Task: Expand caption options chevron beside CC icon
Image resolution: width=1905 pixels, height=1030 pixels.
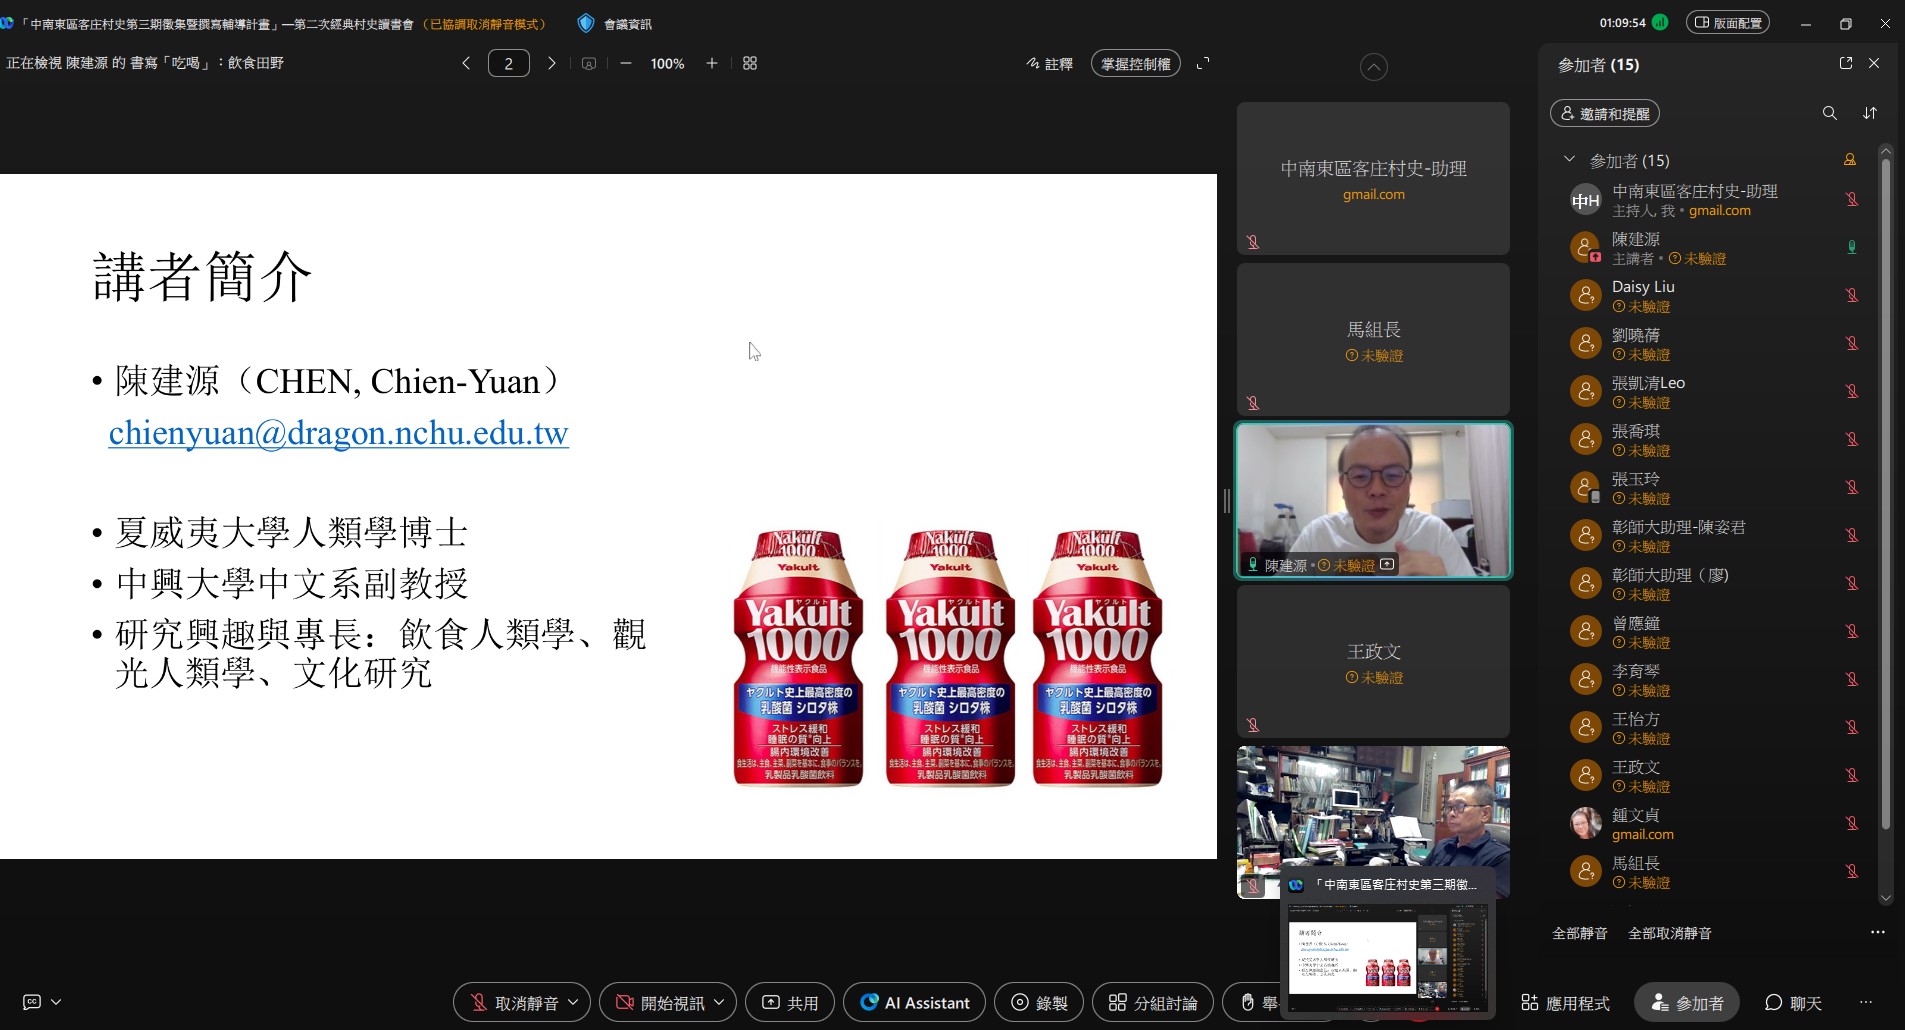Action: coord(56,1001)
